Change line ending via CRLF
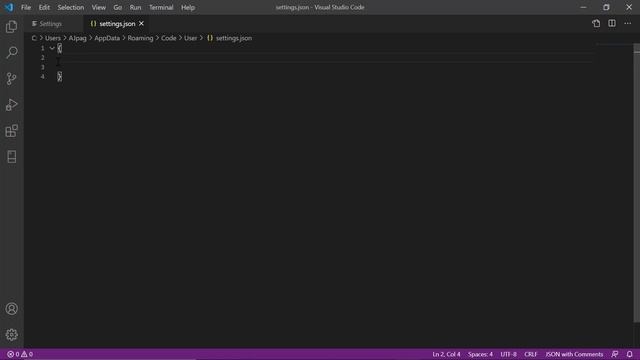The width and height of the screenshot is (640, 360). point(531,354)
